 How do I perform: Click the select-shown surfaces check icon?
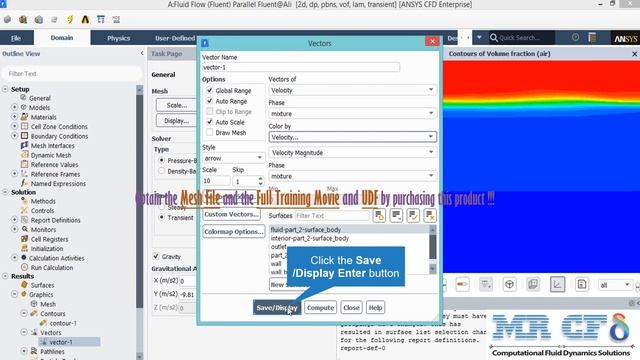(x=413, y=215)
